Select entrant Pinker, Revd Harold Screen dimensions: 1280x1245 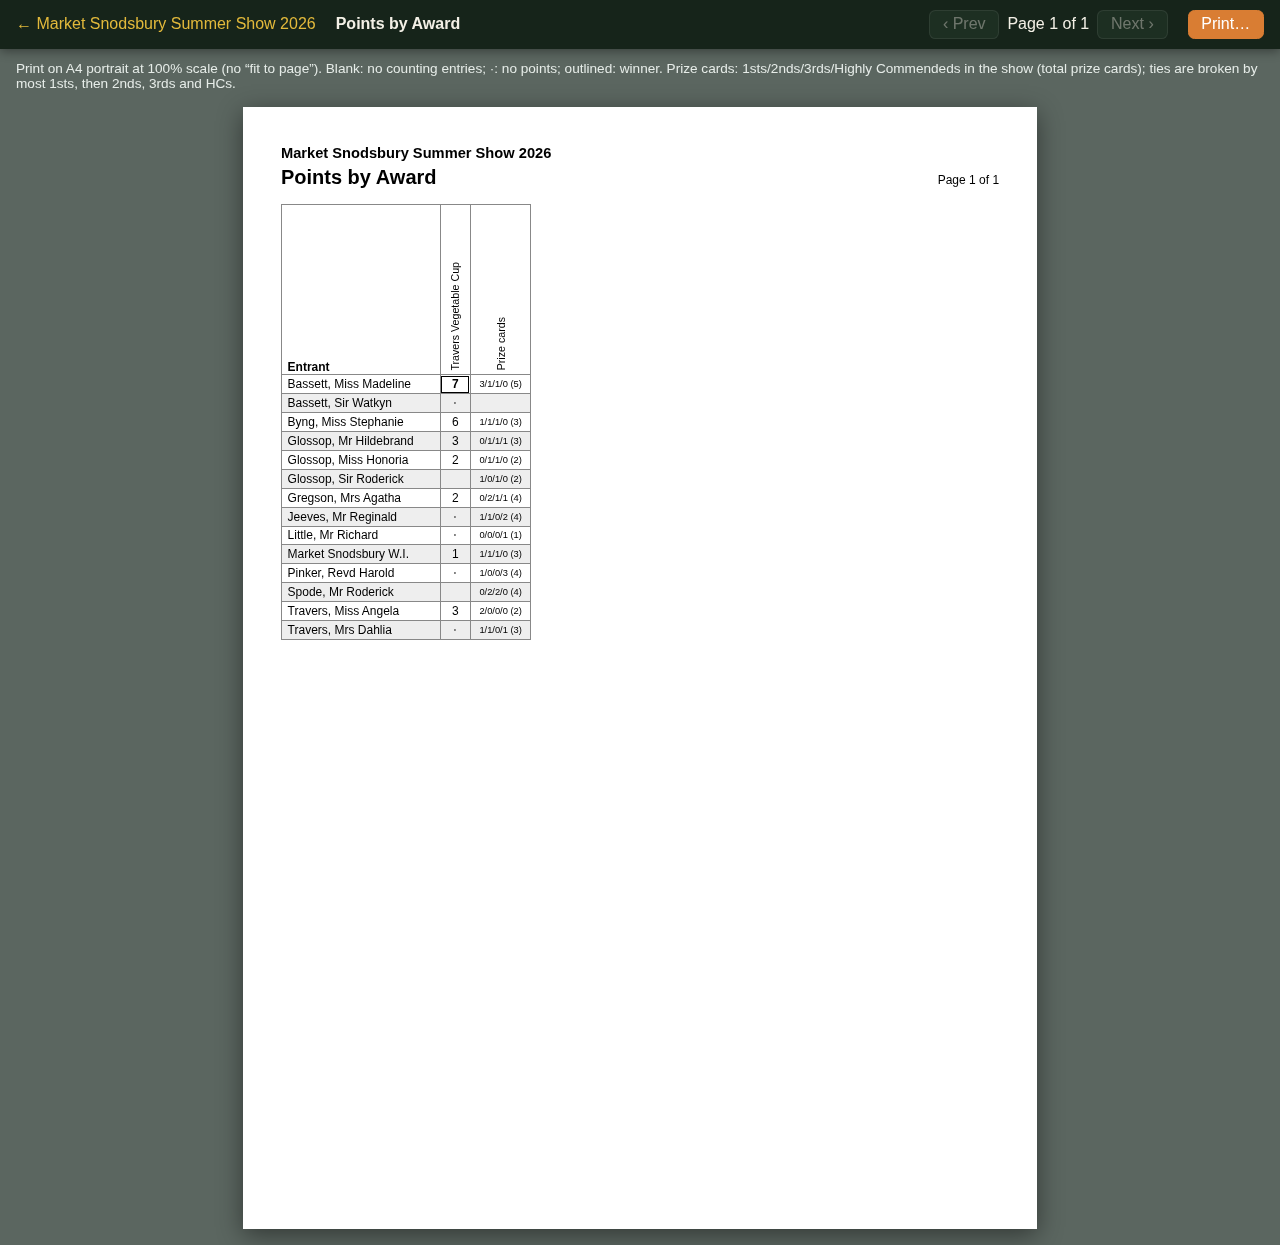[361, 573]
